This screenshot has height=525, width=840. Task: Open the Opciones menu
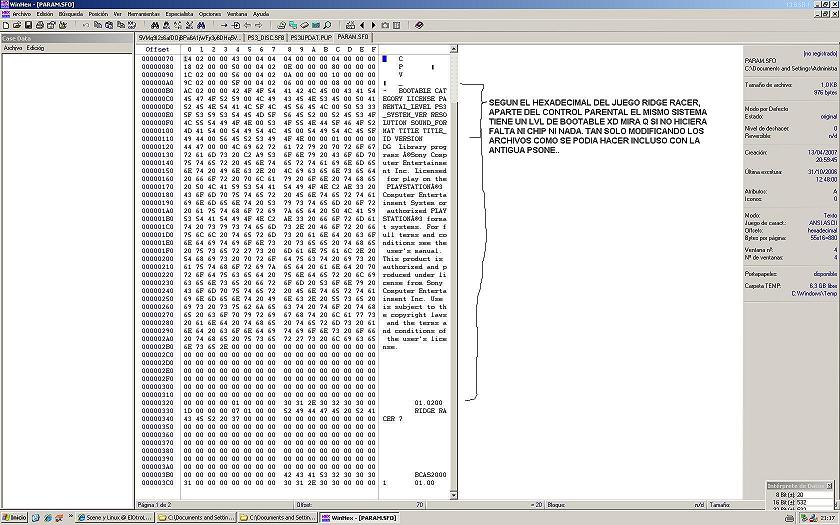(x=209, y=13)
